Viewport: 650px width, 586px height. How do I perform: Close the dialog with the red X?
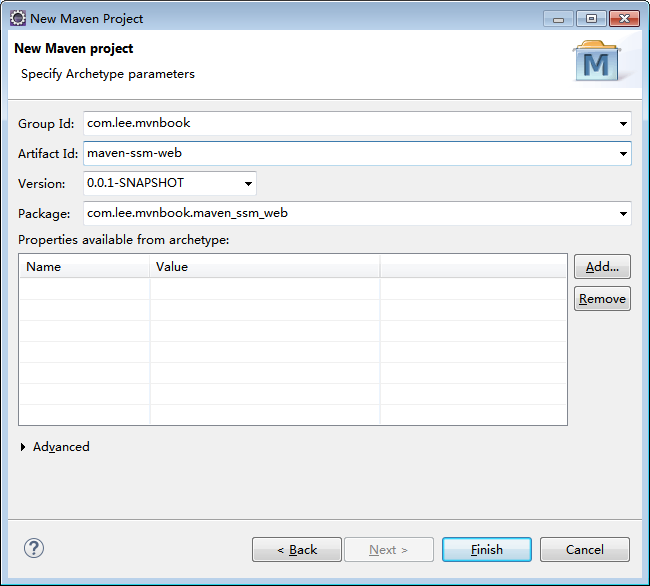pos(624,19)
